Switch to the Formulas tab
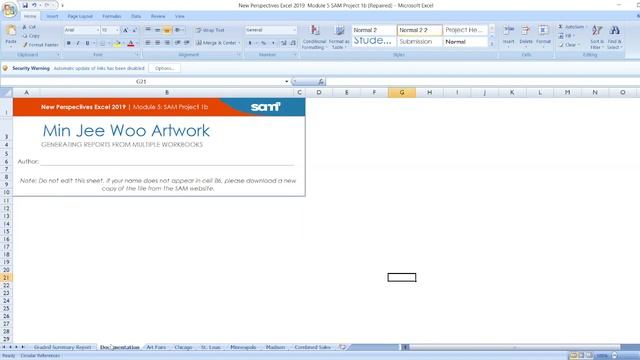Viewport: 640px width, 360px height. 112,16
